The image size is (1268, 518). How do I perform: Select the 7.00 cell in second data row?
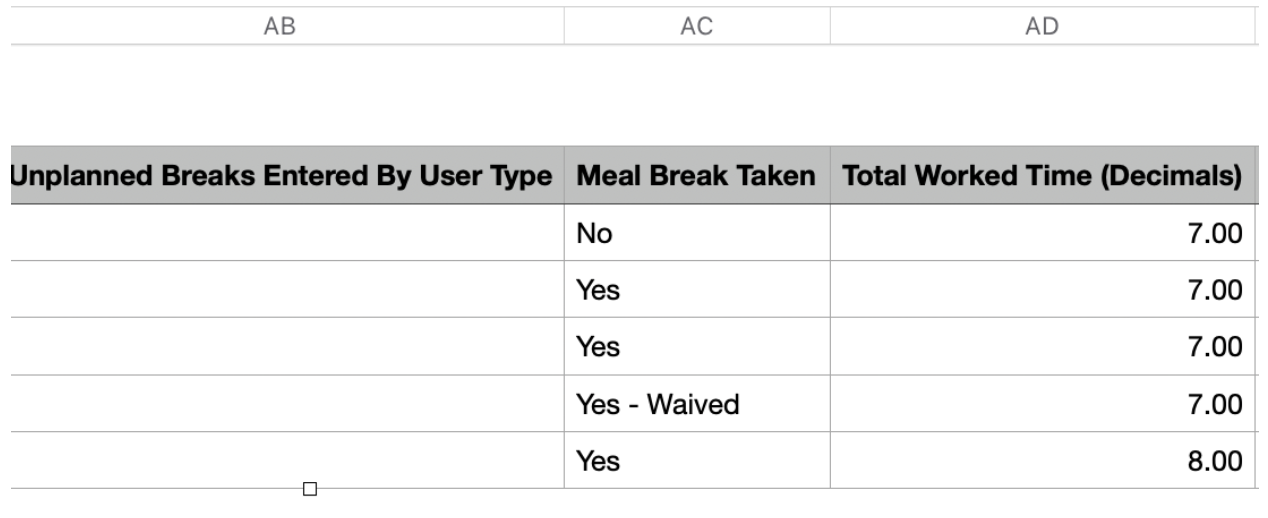(x=1042, y=290)
